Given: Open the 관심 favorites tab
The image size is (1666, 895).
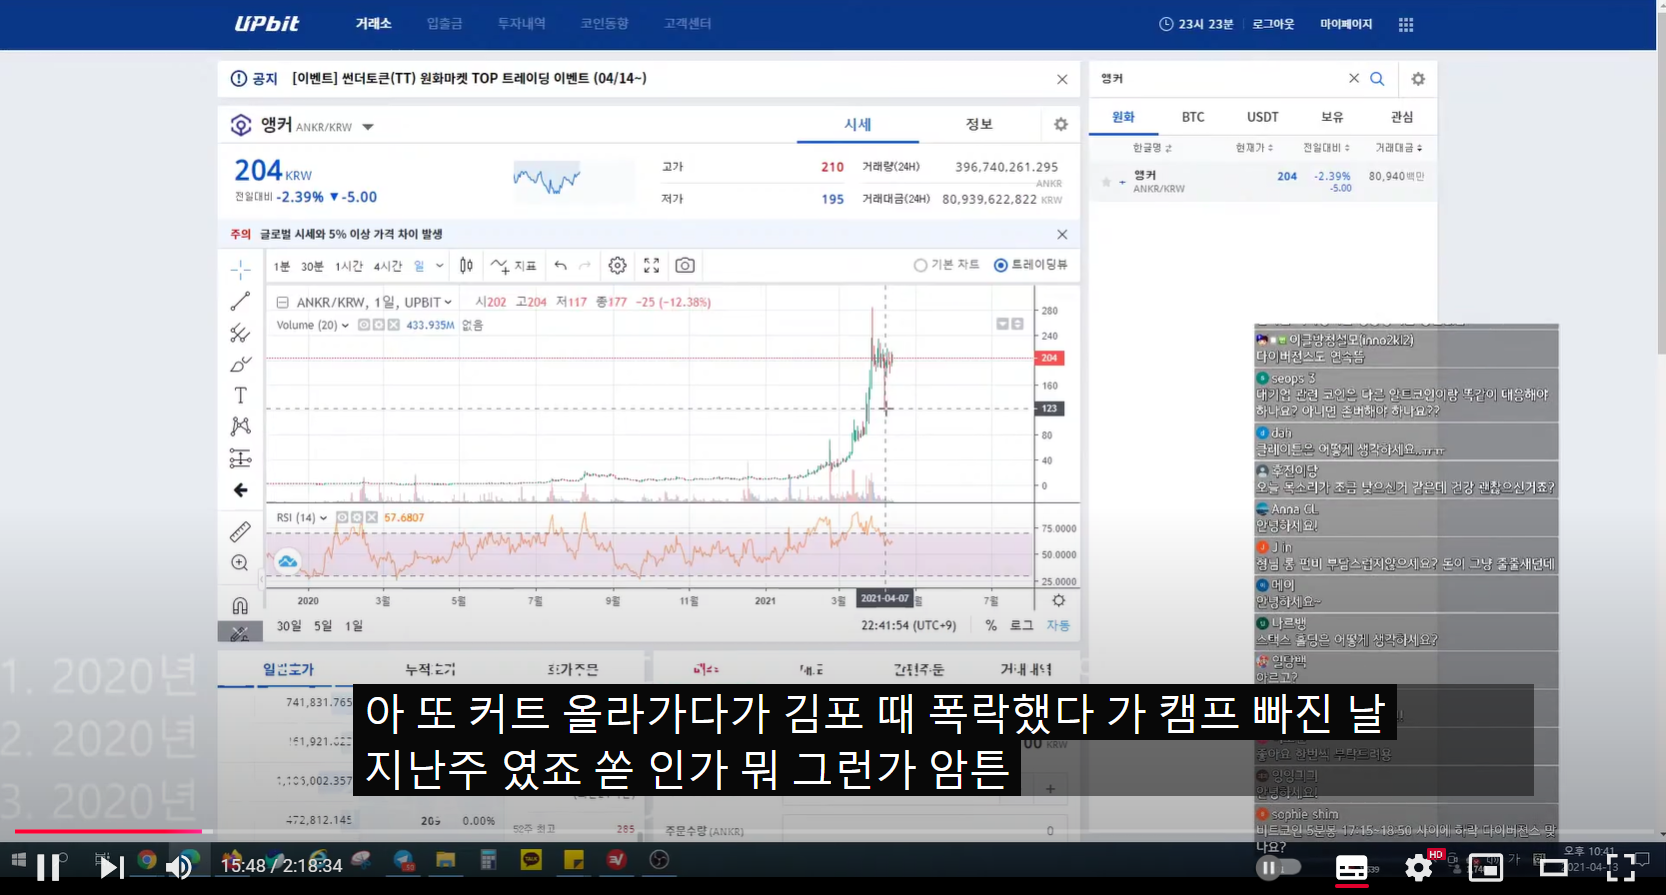Looking at the screenshot, I should pyautogui.click(x=1402, y=117).
